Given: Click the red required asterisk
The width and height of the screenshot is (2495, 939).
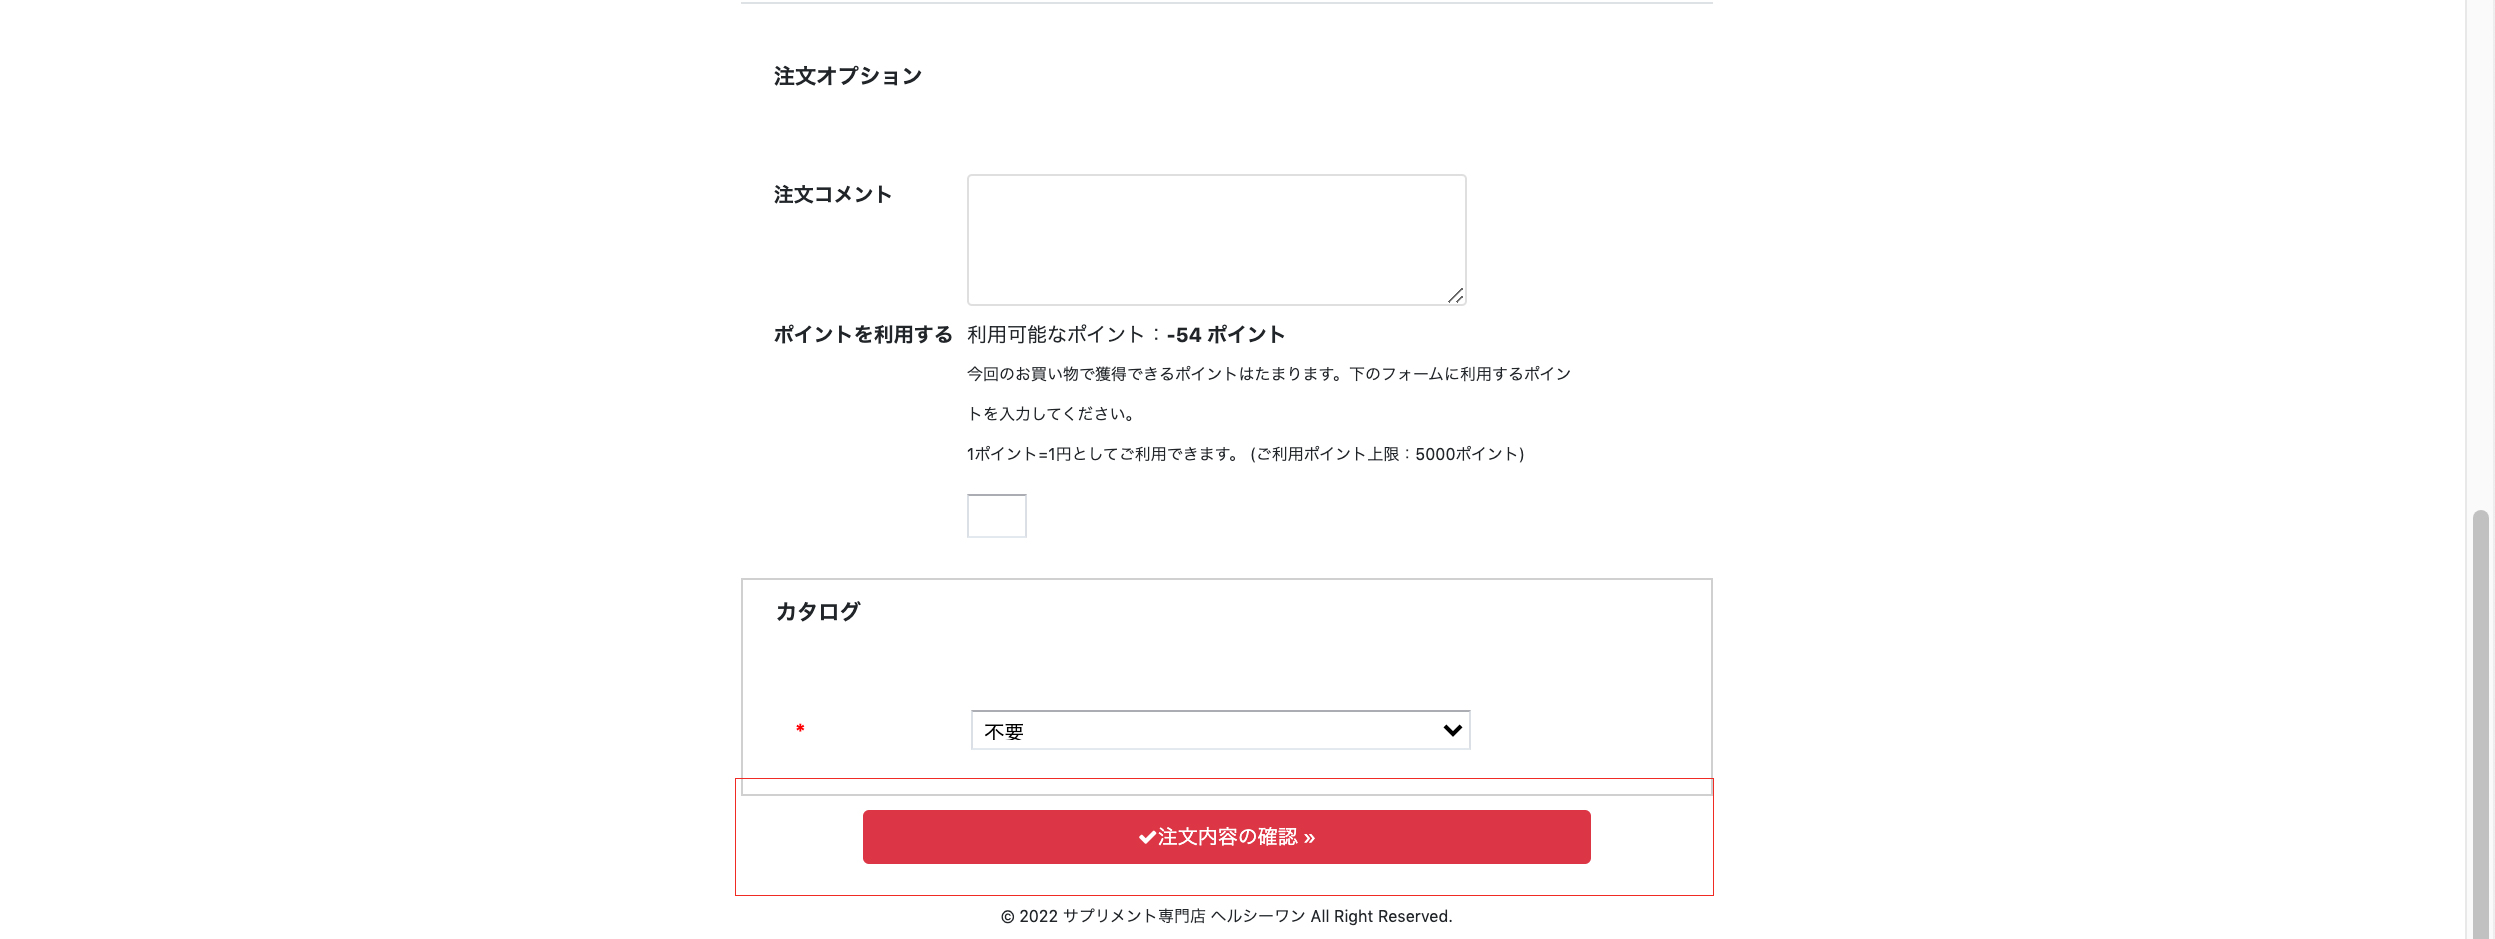Looking at the screenshot, I should pyautogui.click(x=800, y=729).
